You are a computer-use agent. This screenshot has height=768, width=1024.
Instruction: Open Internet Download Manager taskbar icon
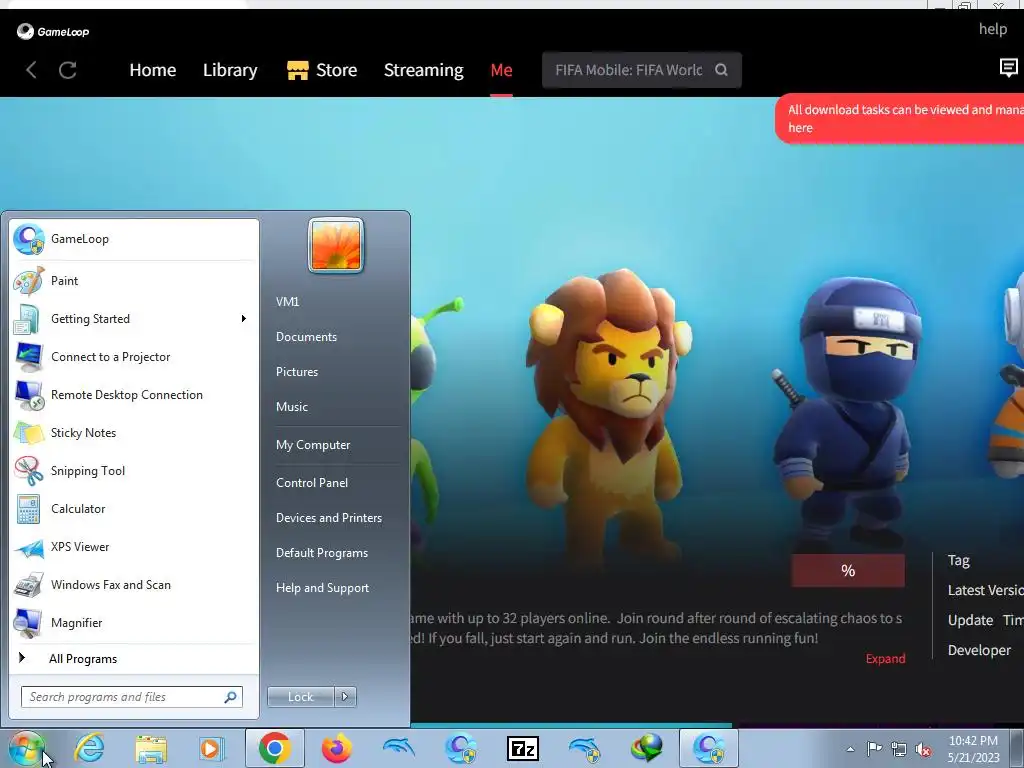(x=647, y=748)
